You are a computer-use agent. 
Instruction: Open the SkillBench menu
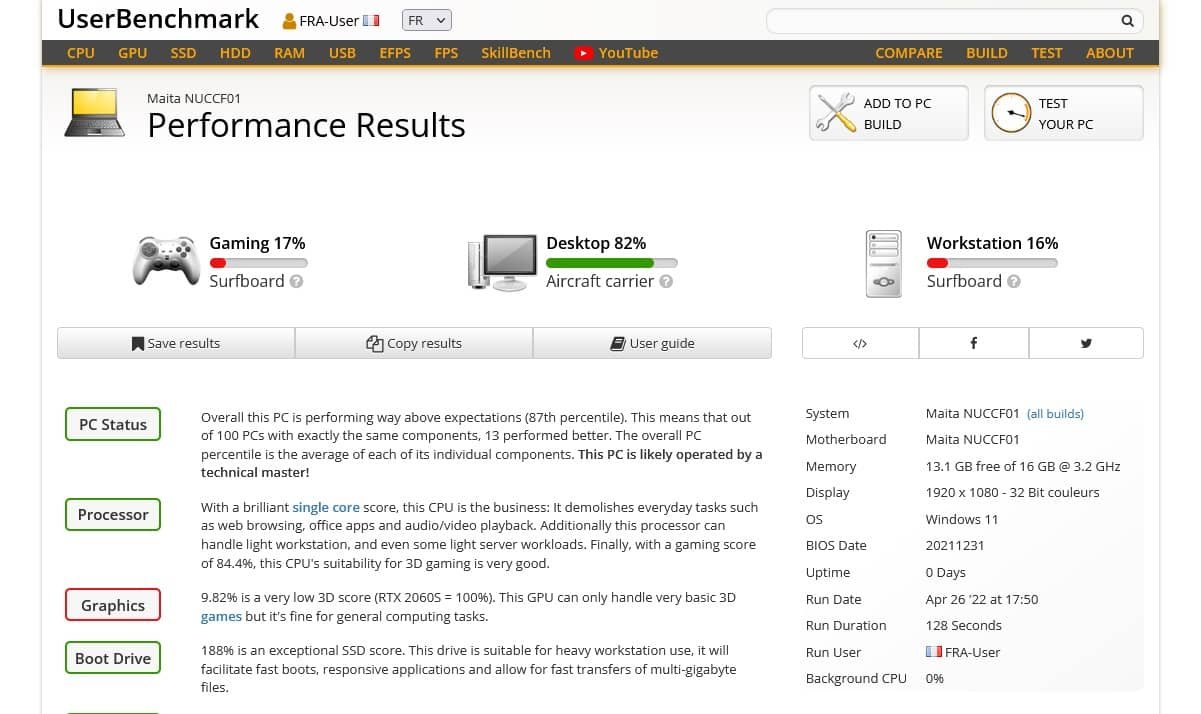(x=516, y=53)
